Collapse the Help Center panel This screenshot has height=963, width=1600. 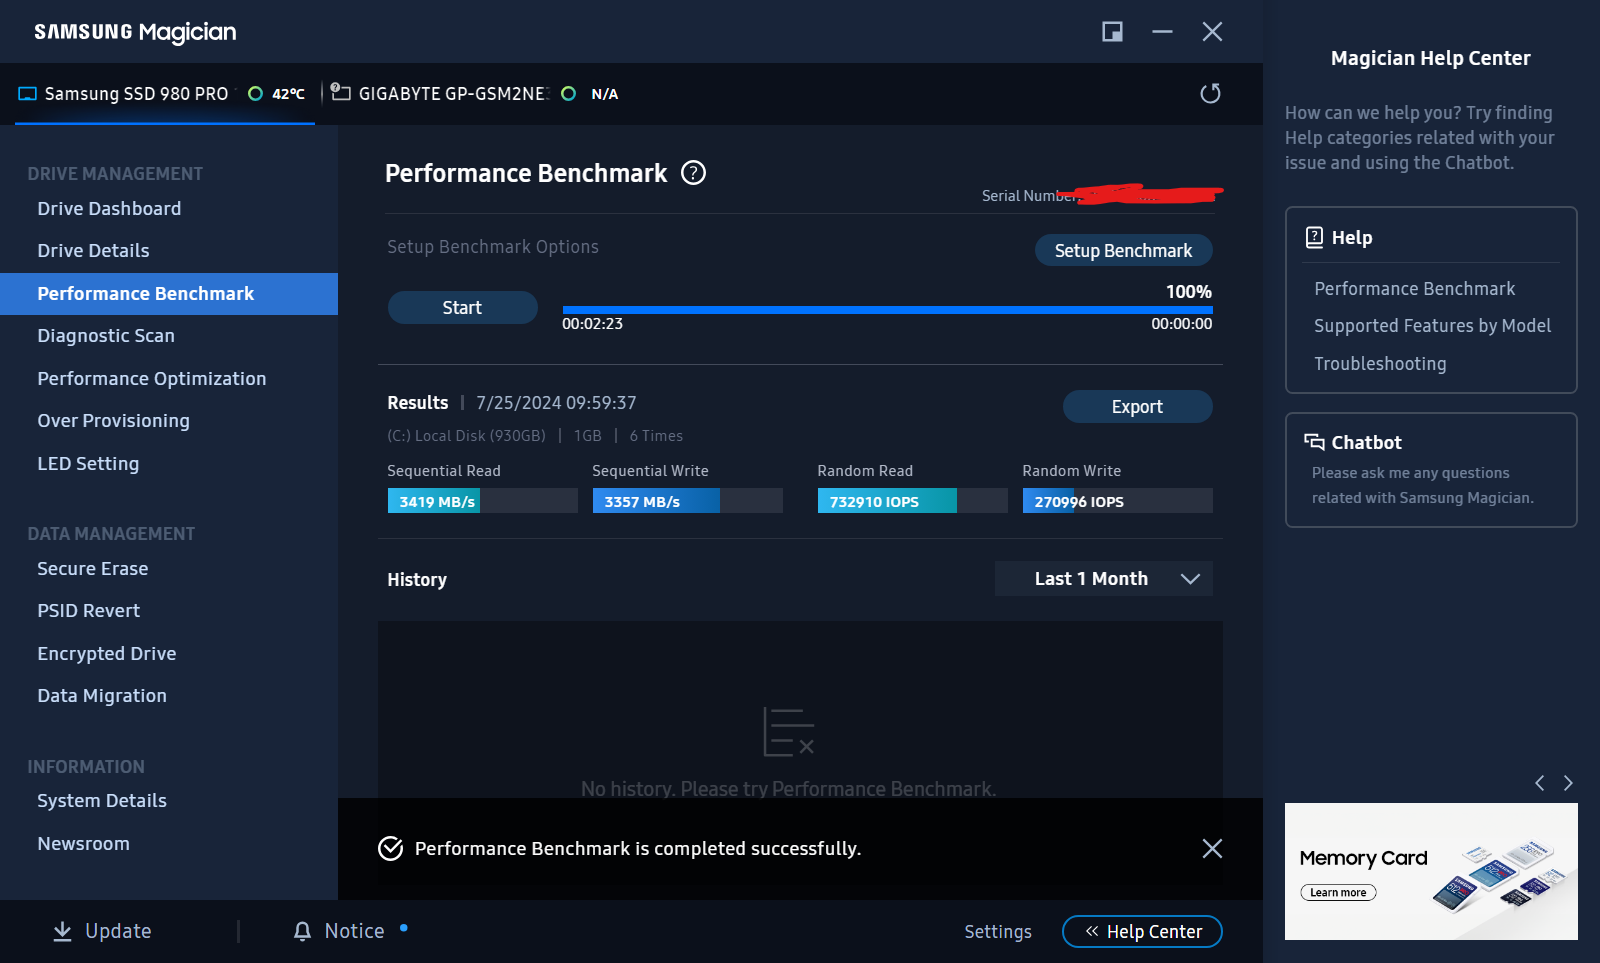[x=1142, y=931]
